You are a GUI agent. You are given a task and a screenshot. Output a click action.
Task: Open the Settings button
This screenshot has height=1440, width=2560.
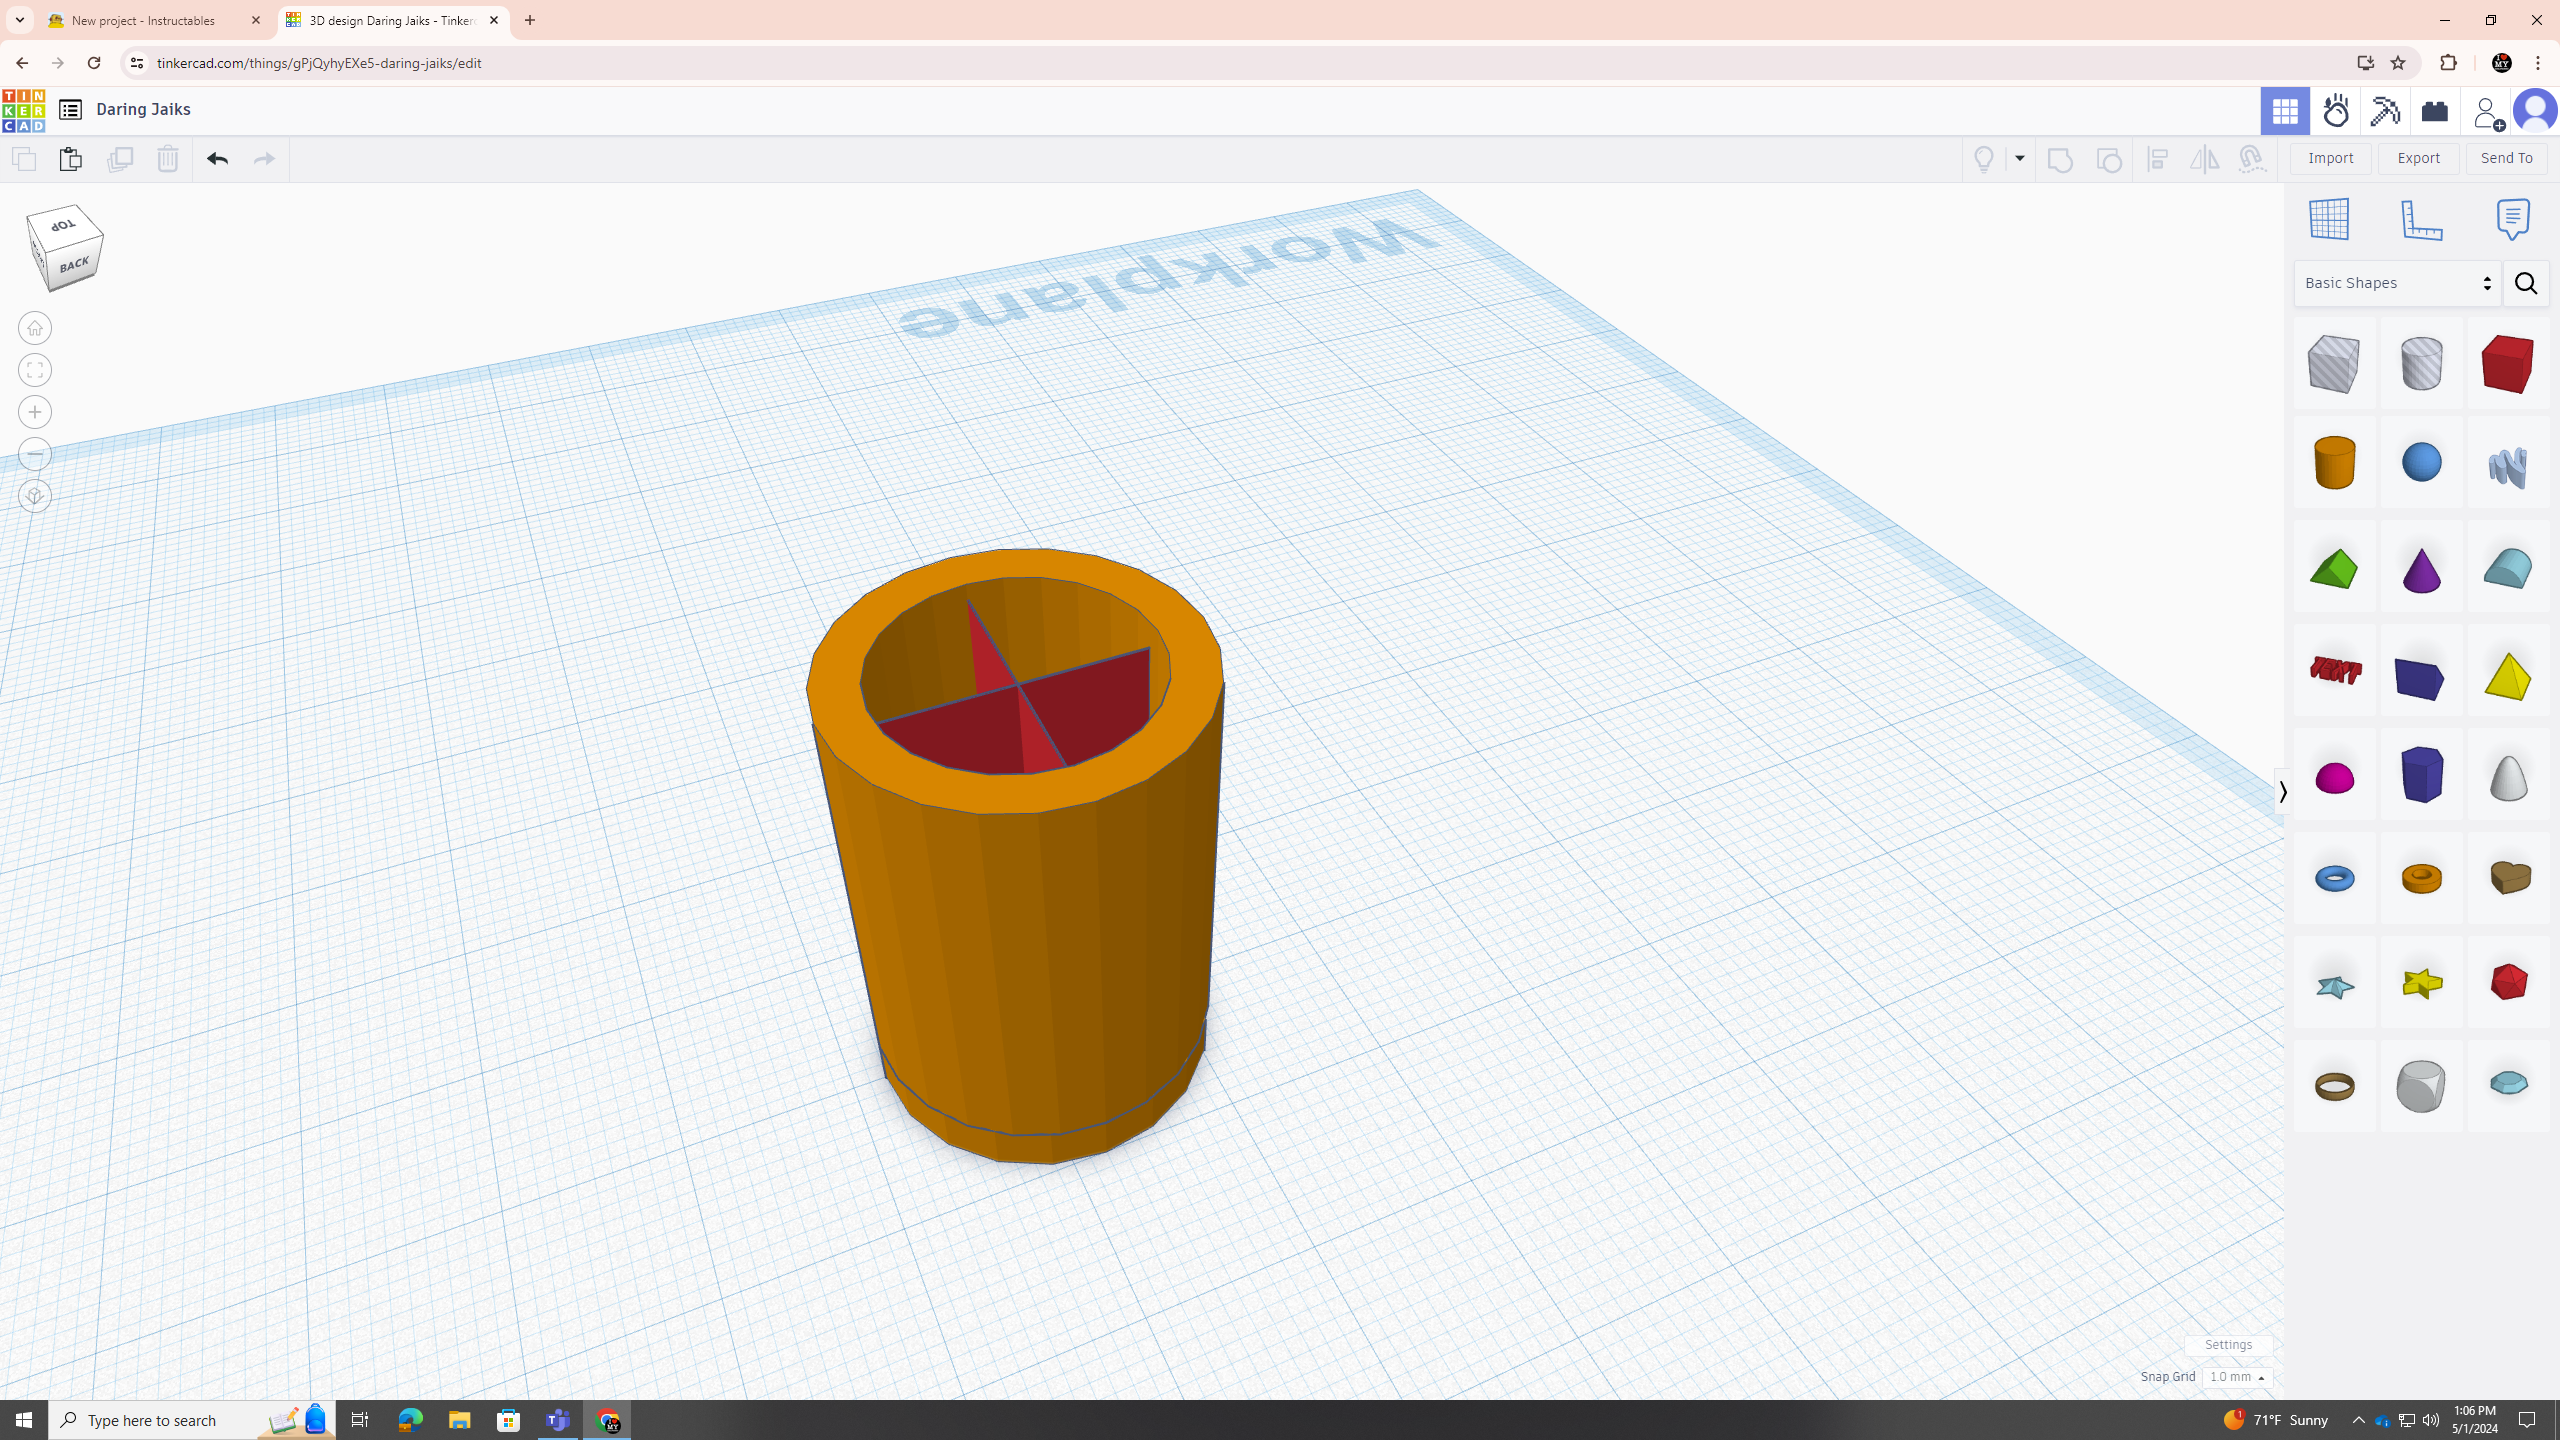pos(2228,1345)
